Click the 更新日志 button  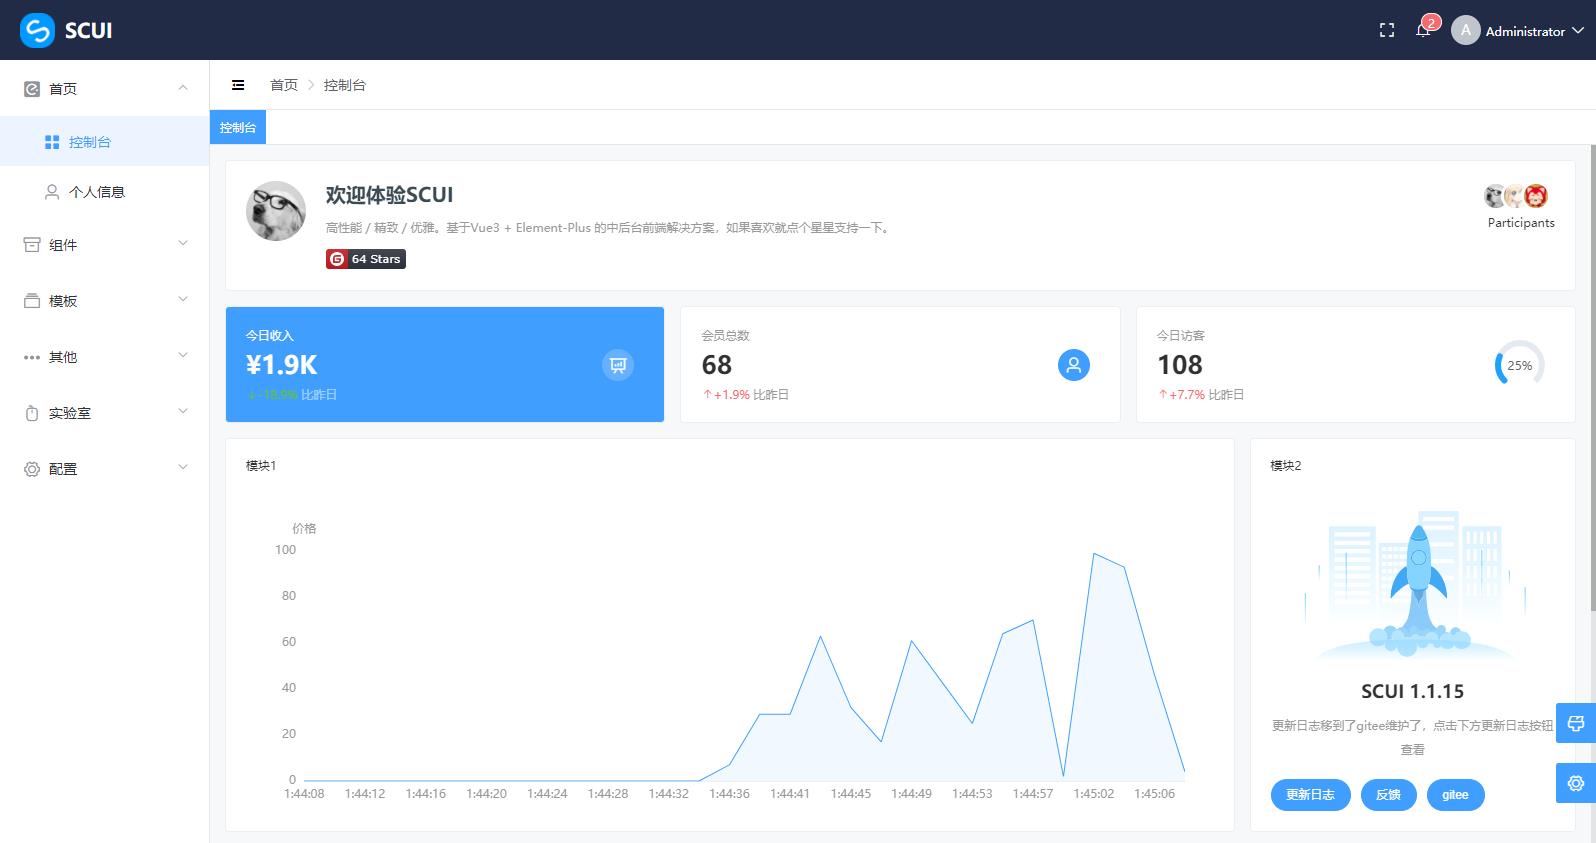point(1310,795)
